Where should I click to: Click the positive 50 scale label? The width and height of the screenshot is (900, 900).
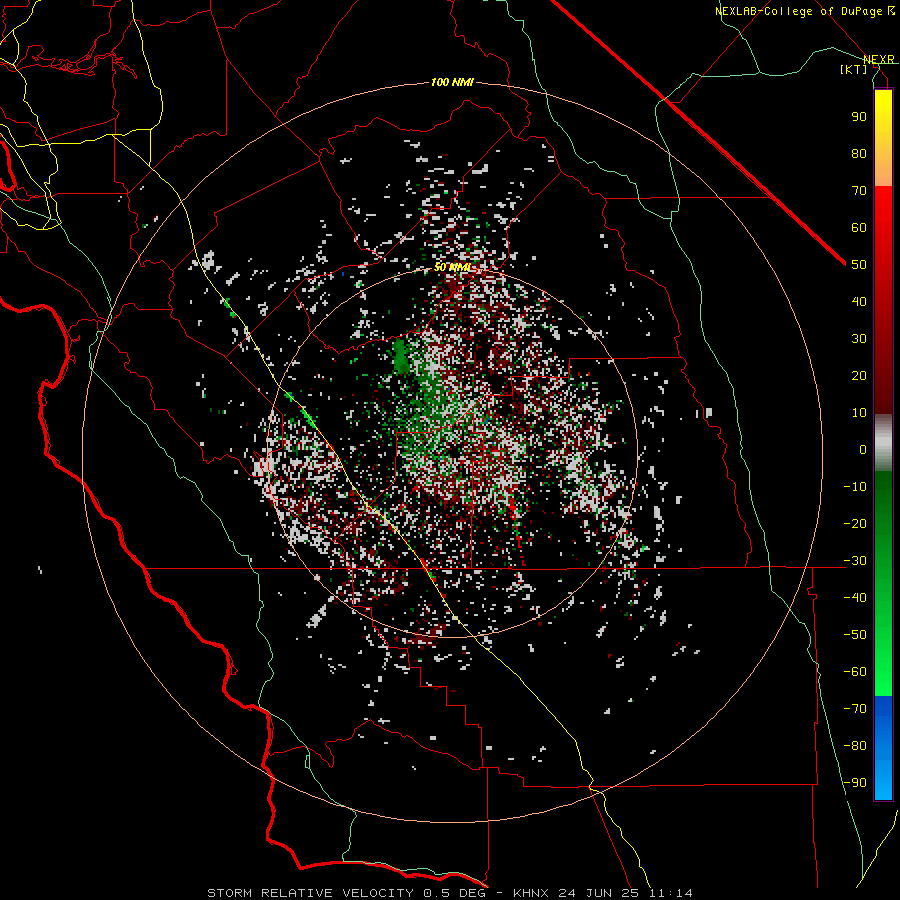click(859, 265)
